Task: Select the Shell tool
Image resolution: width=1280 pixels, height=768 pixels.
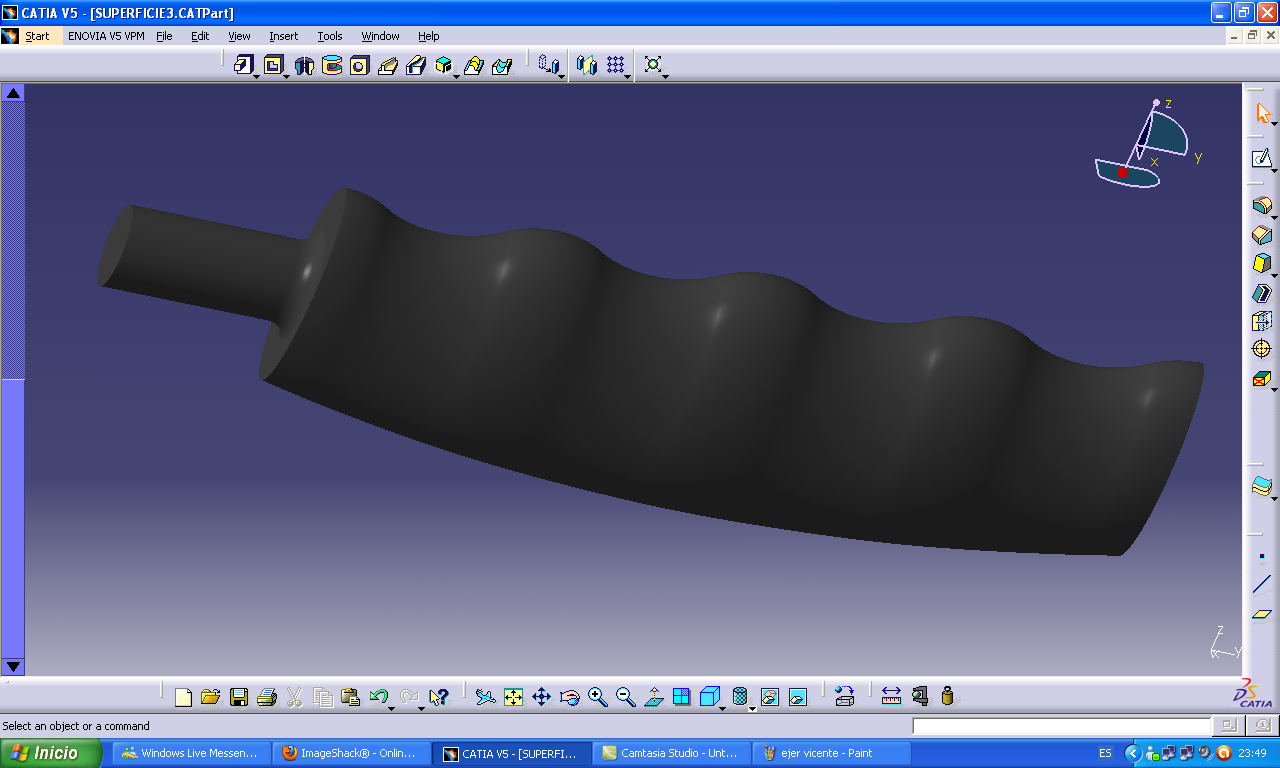Action: (x=1262, y=293)
